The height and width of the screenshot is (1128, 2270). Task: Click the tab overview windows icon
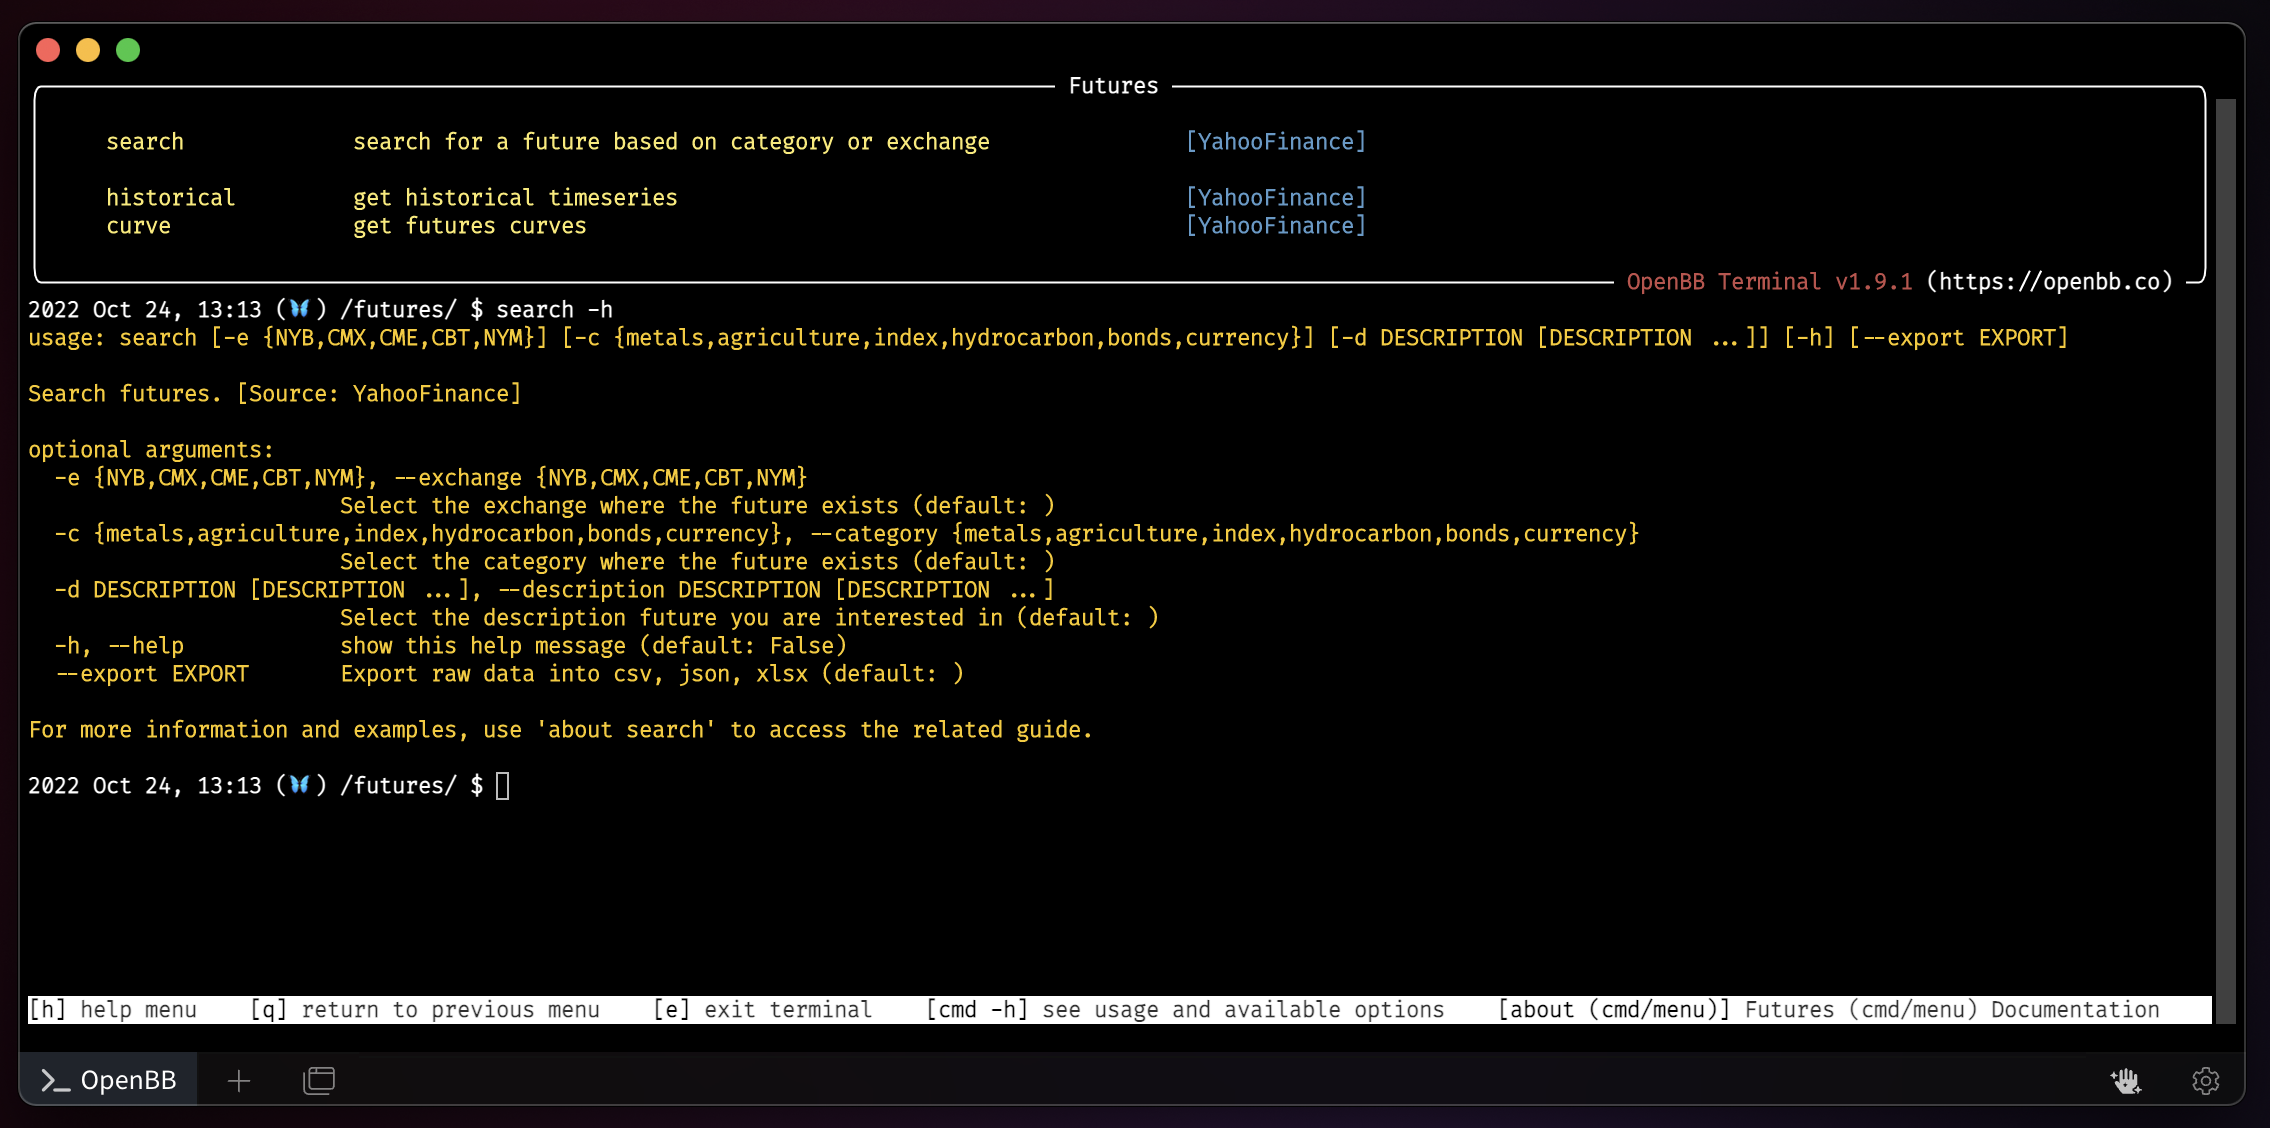coord(319,1081)
